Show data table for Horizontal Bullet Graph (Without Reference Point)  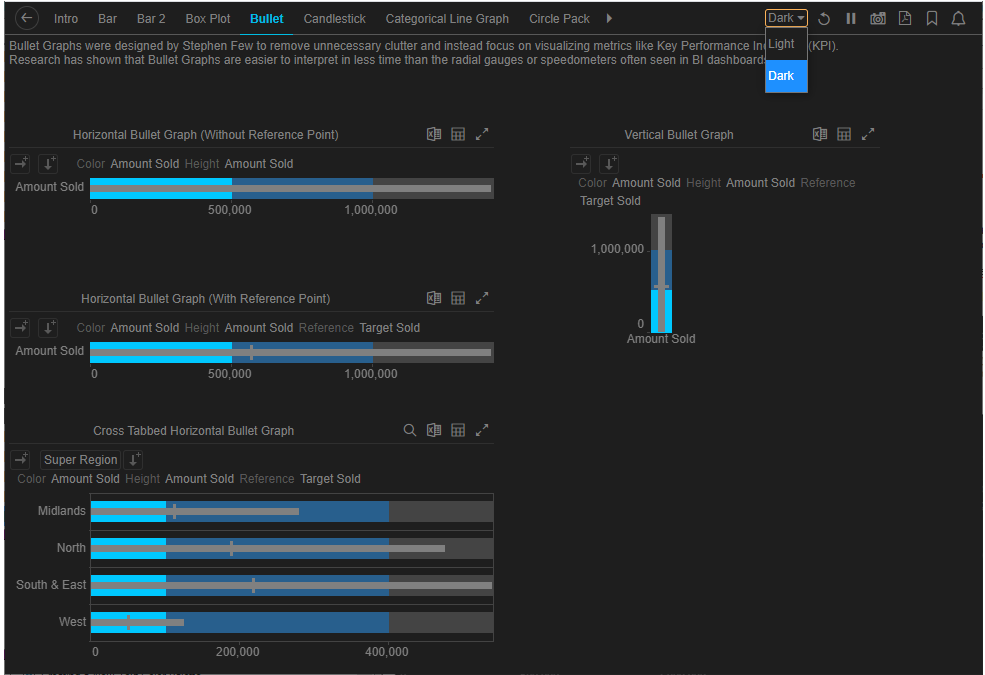[x=458, y=134]
